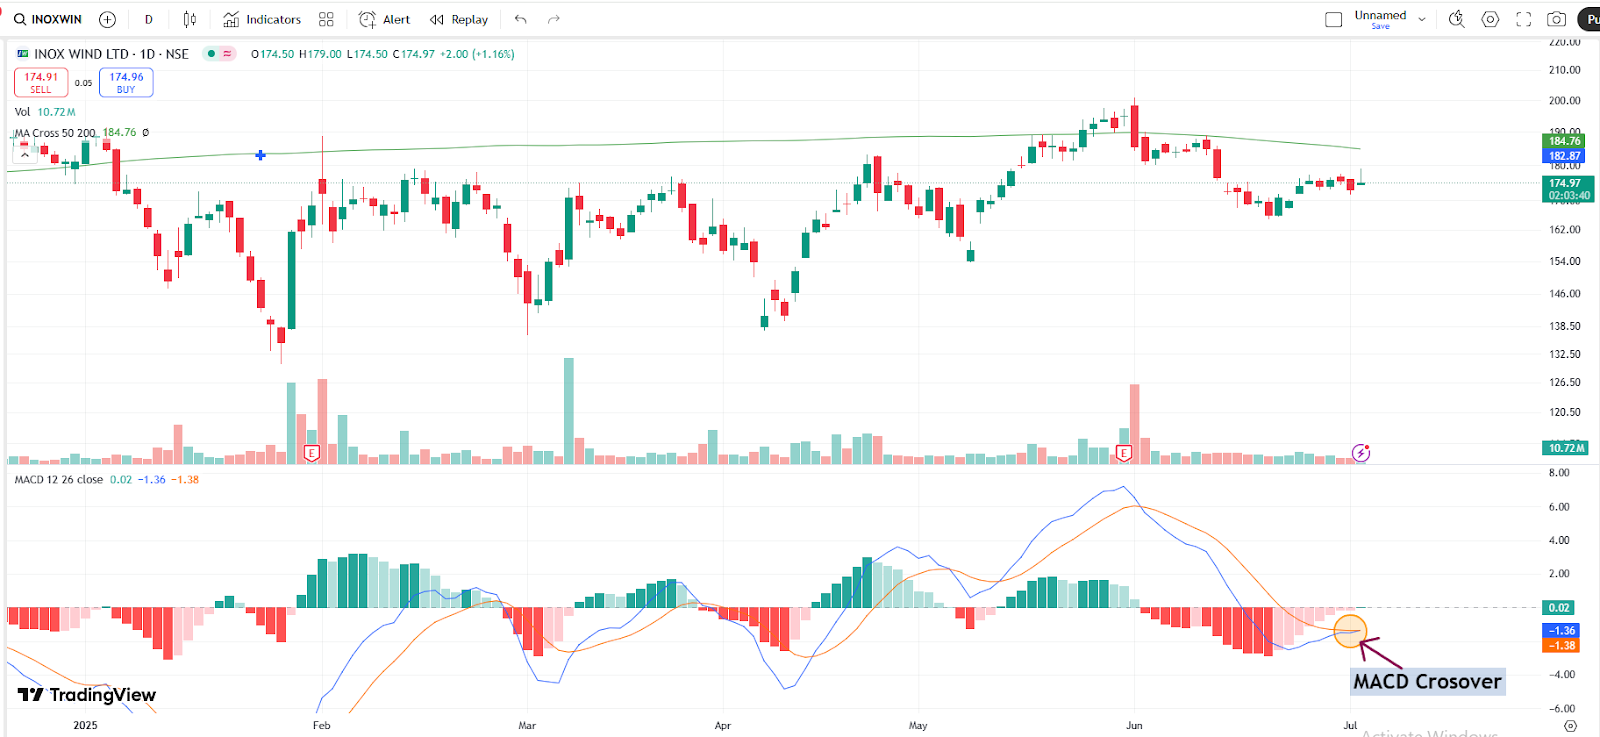Click the 174.91 SELL button

[x=41, y=82]
